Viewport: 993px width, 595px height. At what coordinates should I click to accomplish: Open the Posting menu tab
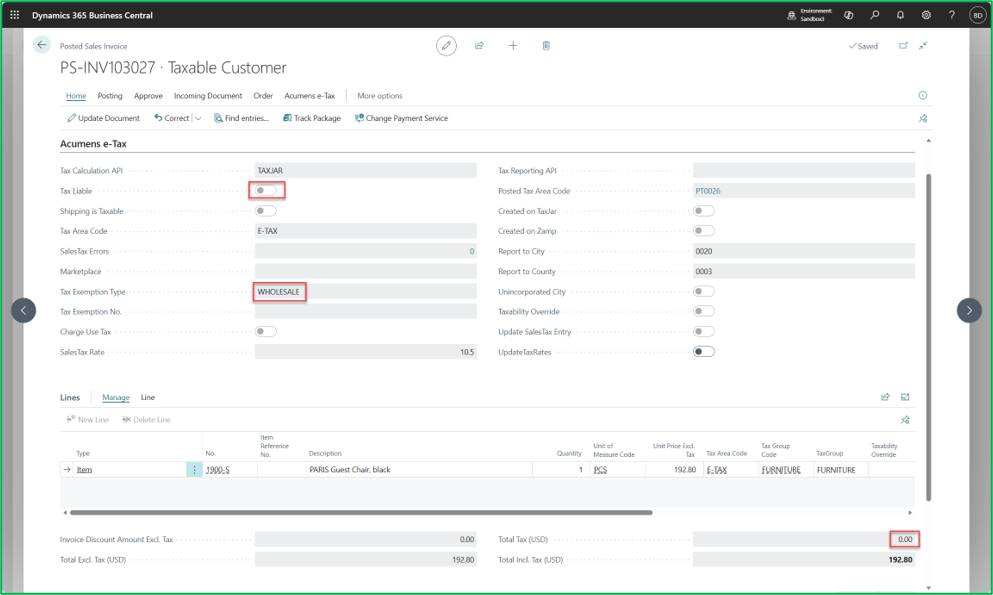(110, 96)
